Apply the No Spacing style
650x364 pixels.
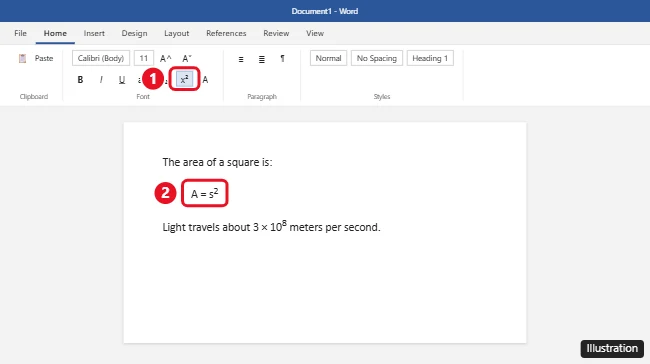click(377, 58)
